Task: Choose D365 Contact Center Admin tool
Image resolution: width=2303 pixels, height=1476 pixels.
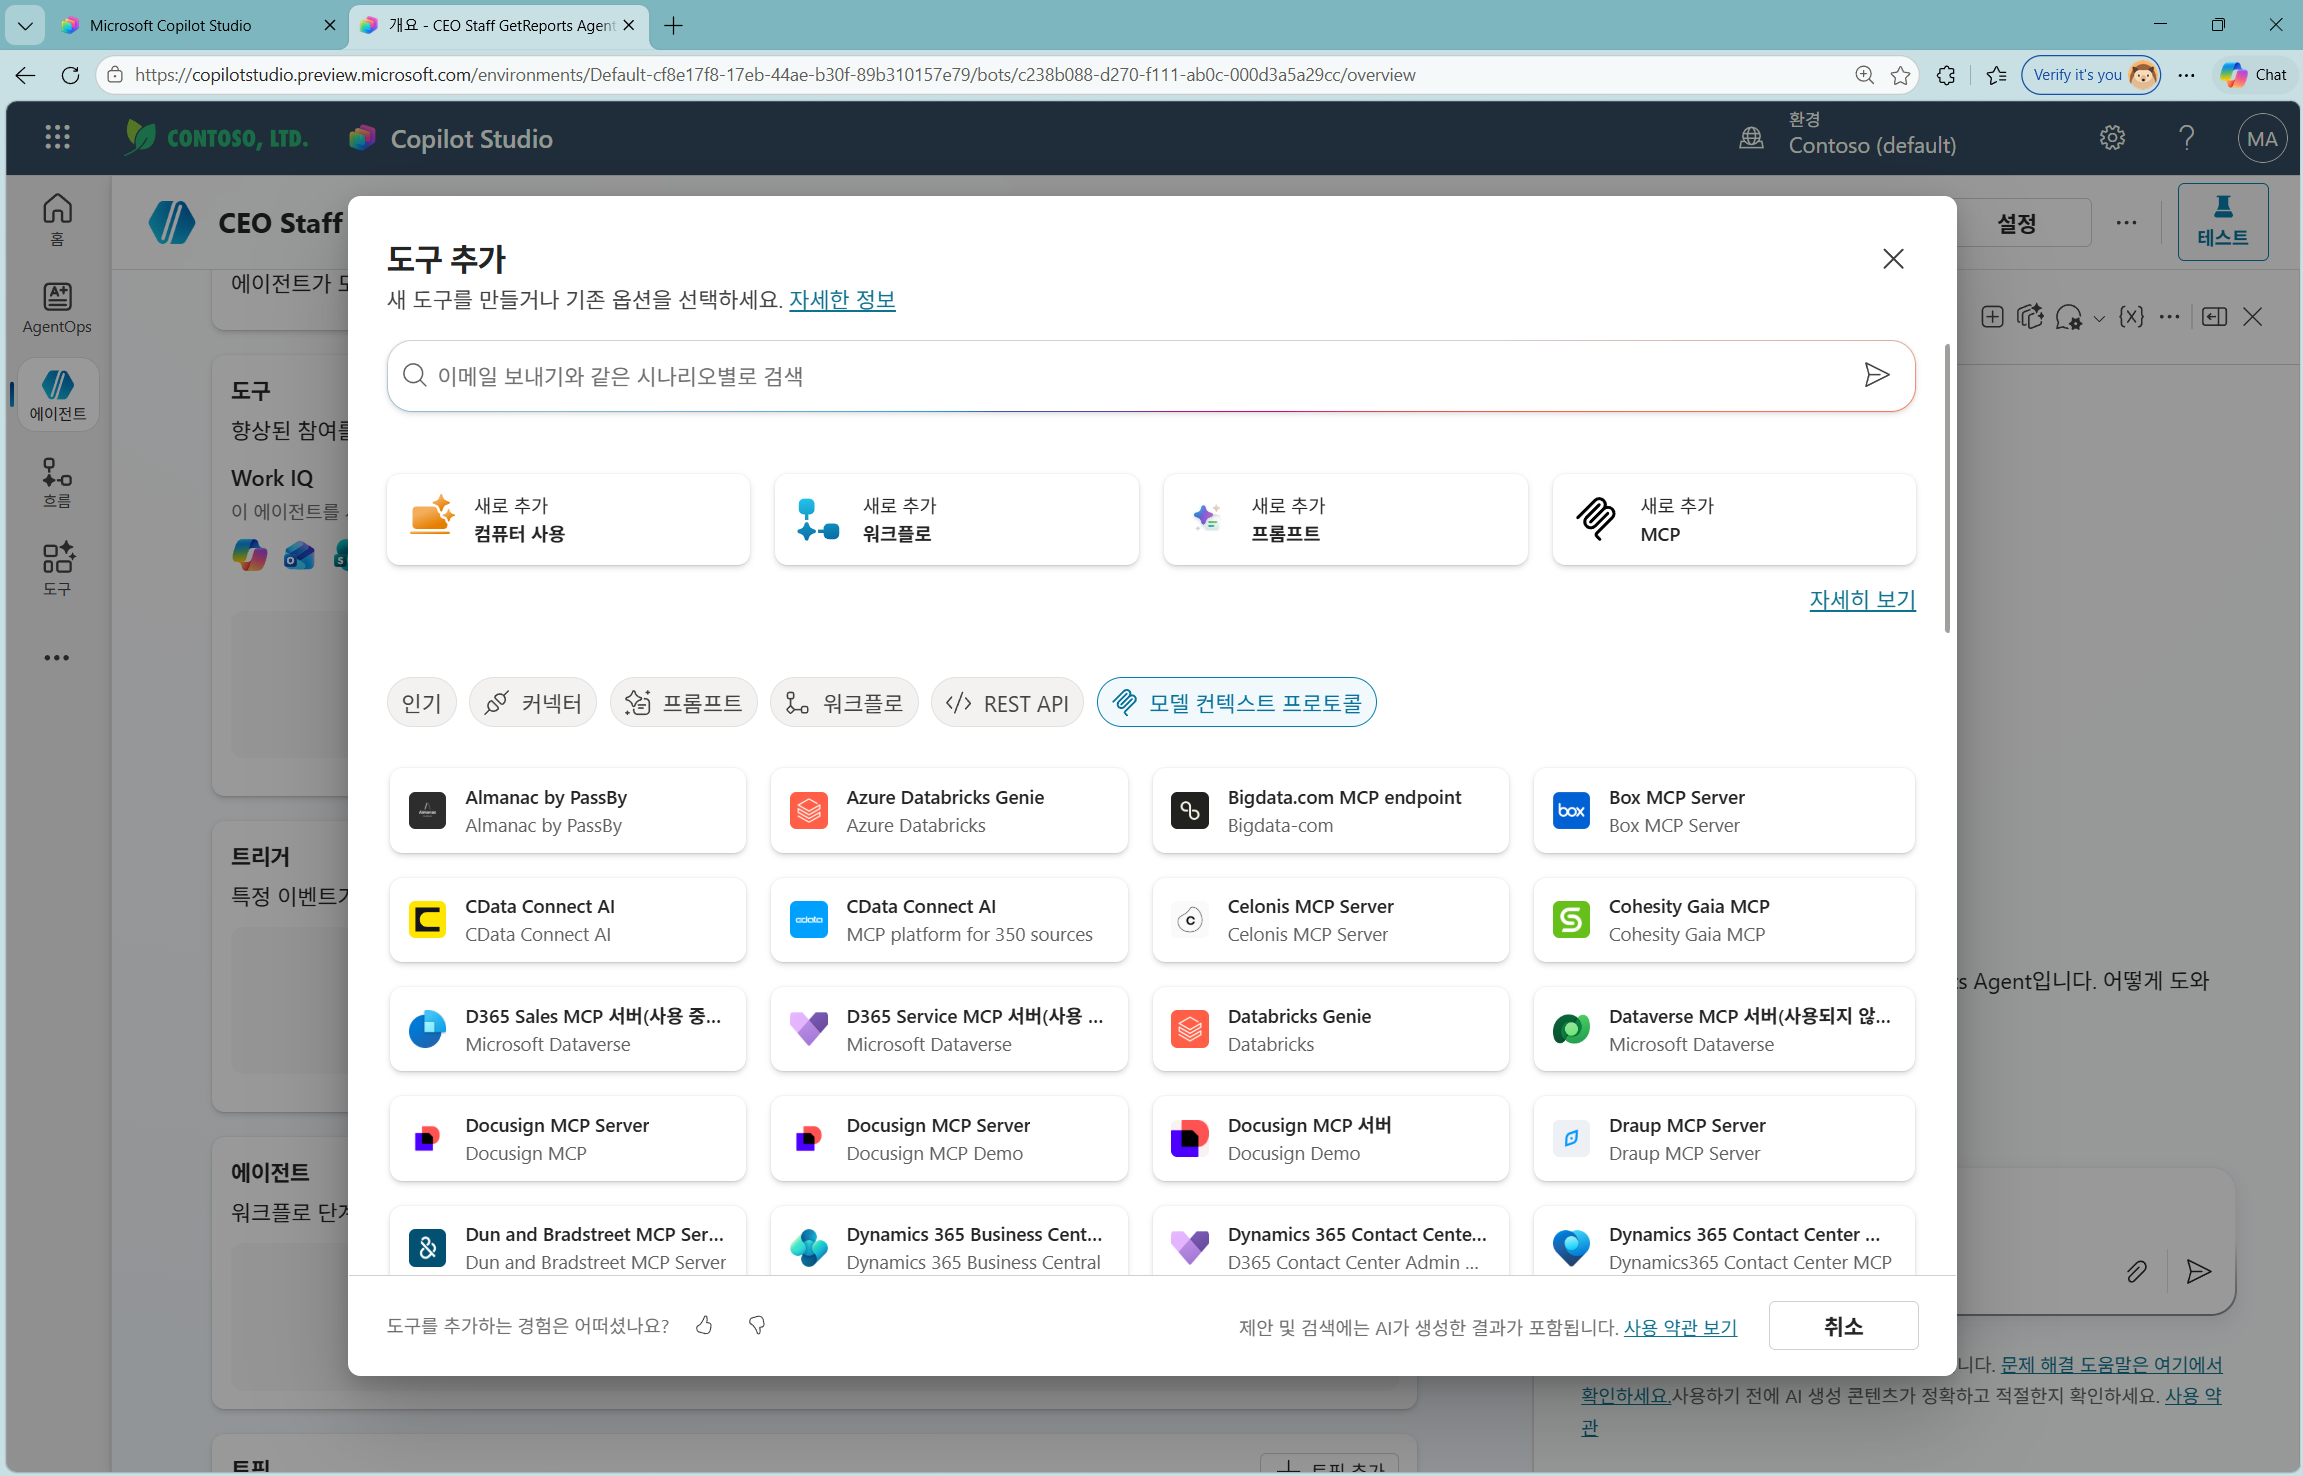Action: click(1330, 1241)
